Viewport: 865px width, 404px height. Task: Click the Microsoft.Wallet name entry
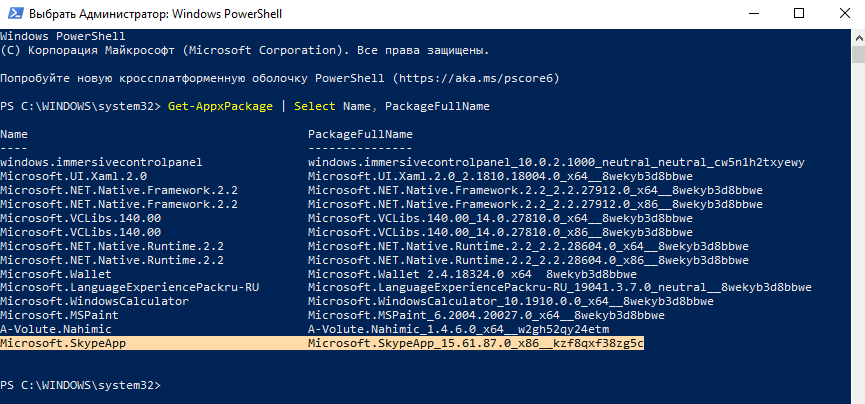coord(56,274)
